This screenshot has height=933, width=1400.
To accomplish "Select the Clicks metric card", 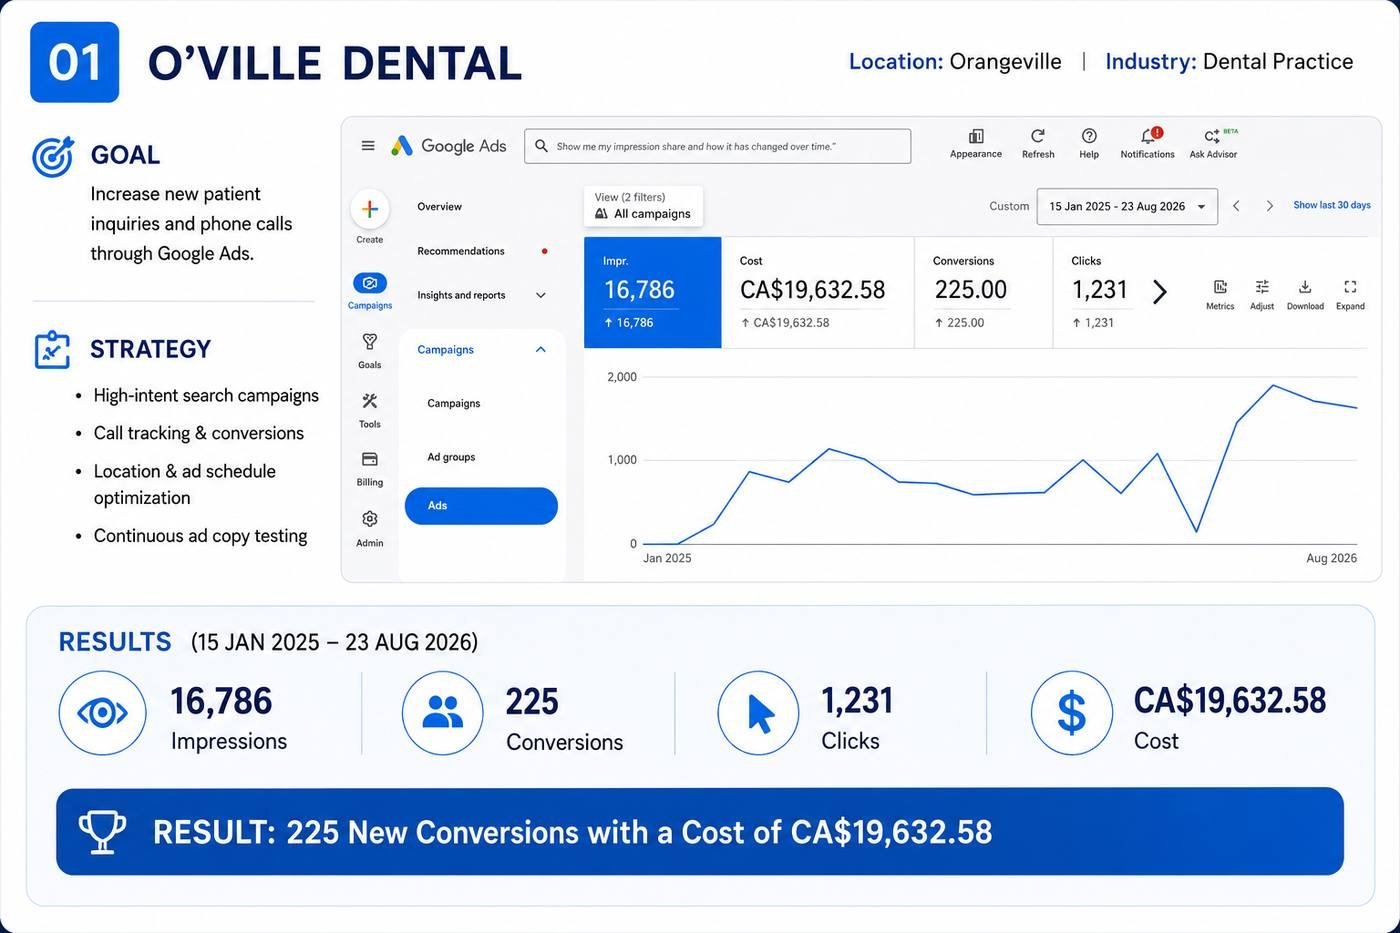I will [1100, 292].
